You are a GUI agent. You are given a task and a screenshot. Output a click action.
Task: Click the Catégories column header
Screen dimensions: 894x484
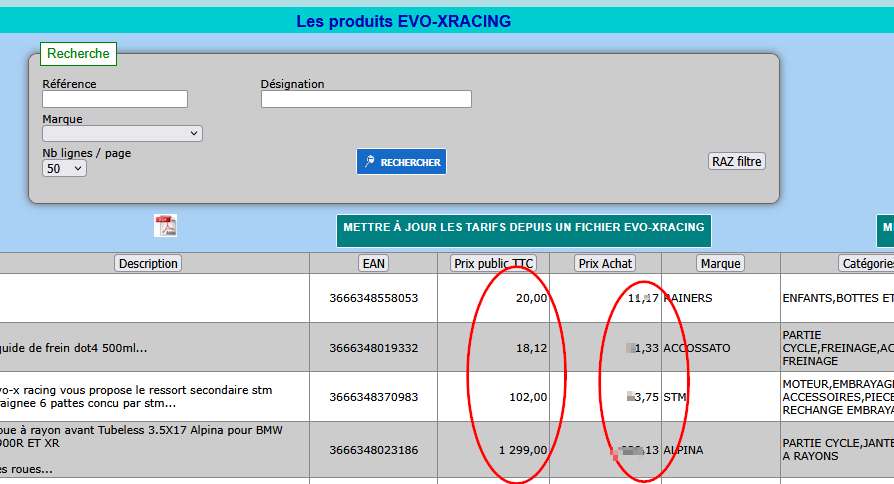866,263
